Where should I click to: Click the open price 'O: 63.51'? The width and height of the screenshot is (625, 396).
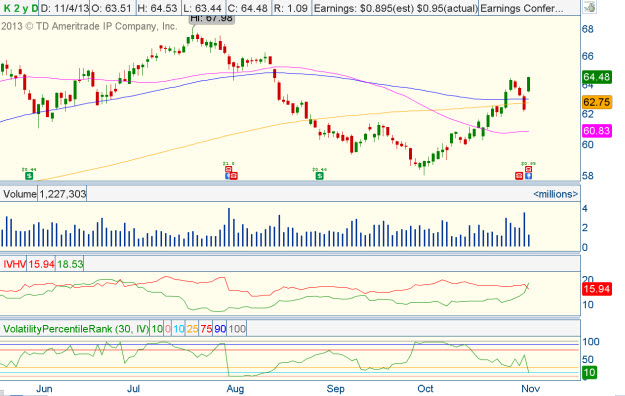pyautogui.click(x=112, y=8)
